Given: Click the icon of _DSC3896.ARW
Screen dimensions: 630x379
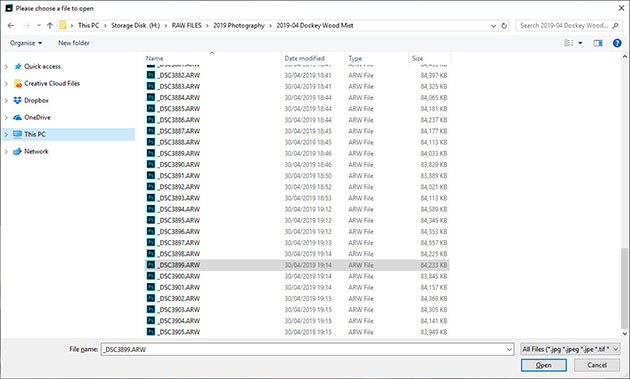Looking at the screenshot, I should tap(151, 231).
